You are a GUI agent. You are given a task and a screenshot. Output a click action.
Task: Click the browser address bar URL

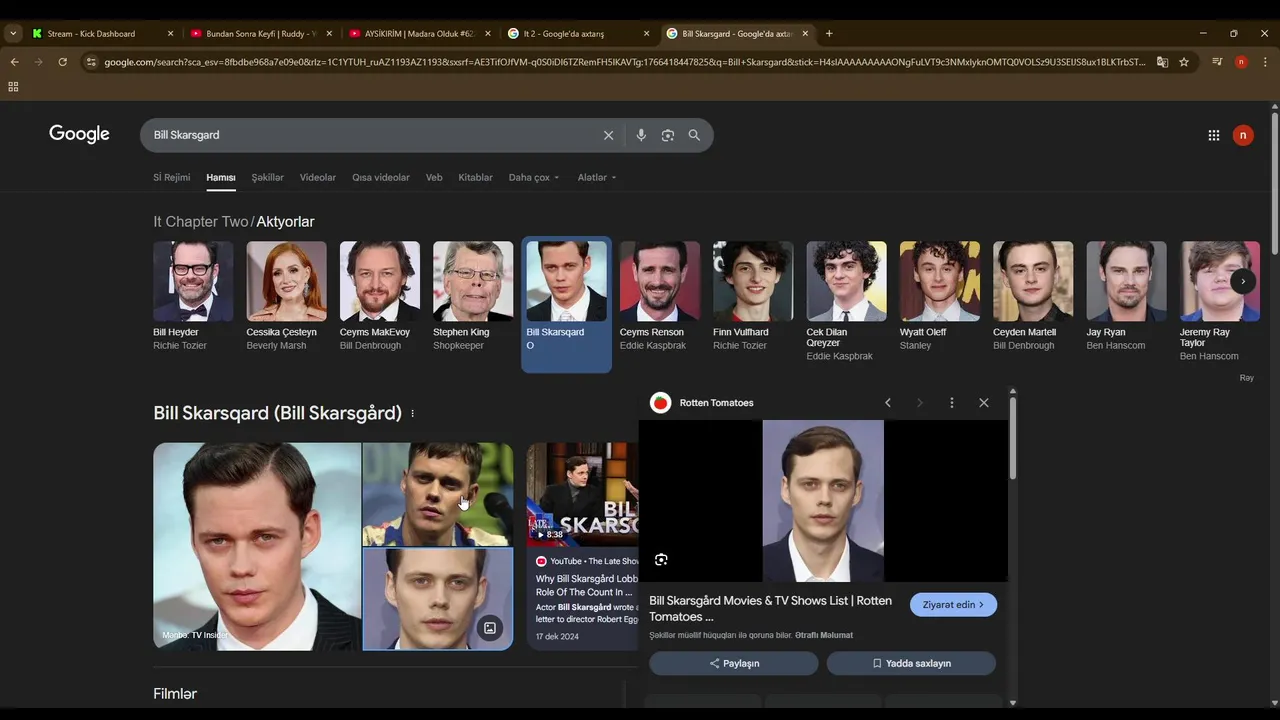(625, 62)
